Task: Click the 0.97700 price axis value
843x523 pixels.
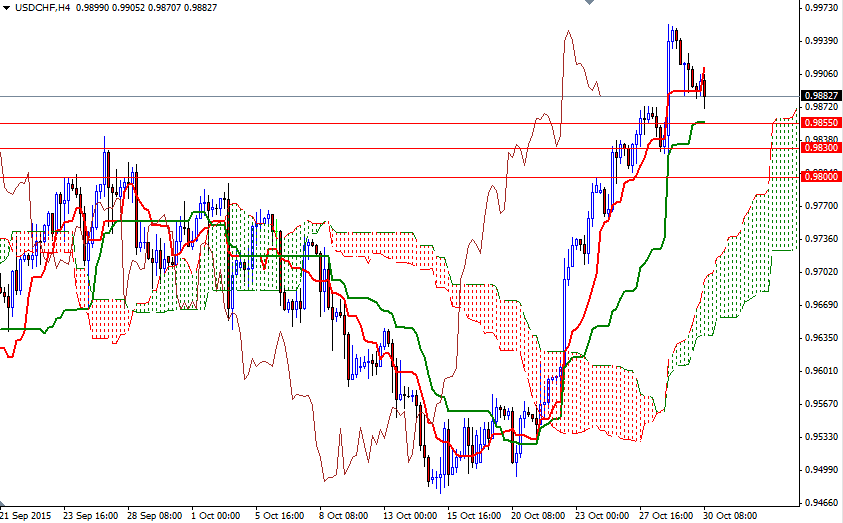Action: (821, 205)
